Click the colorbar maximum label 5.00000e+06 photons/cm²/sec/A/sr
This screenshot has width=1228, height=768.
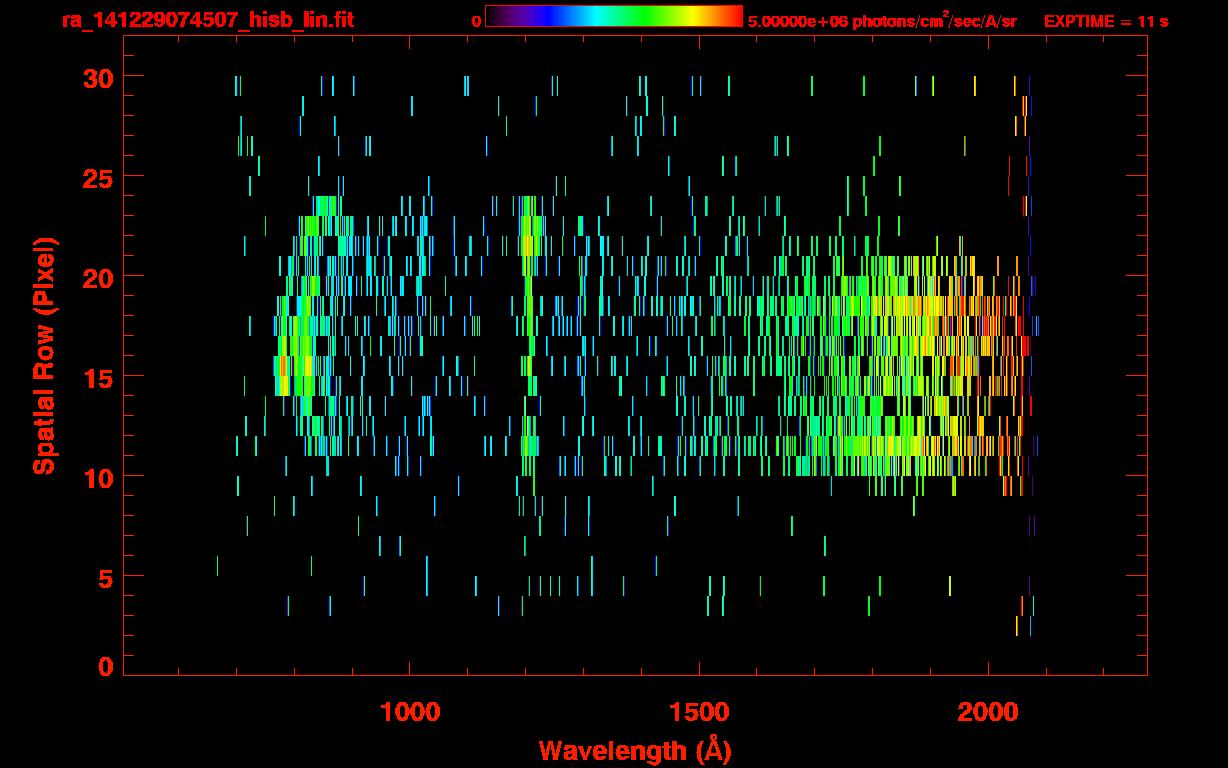pos(882,20)
